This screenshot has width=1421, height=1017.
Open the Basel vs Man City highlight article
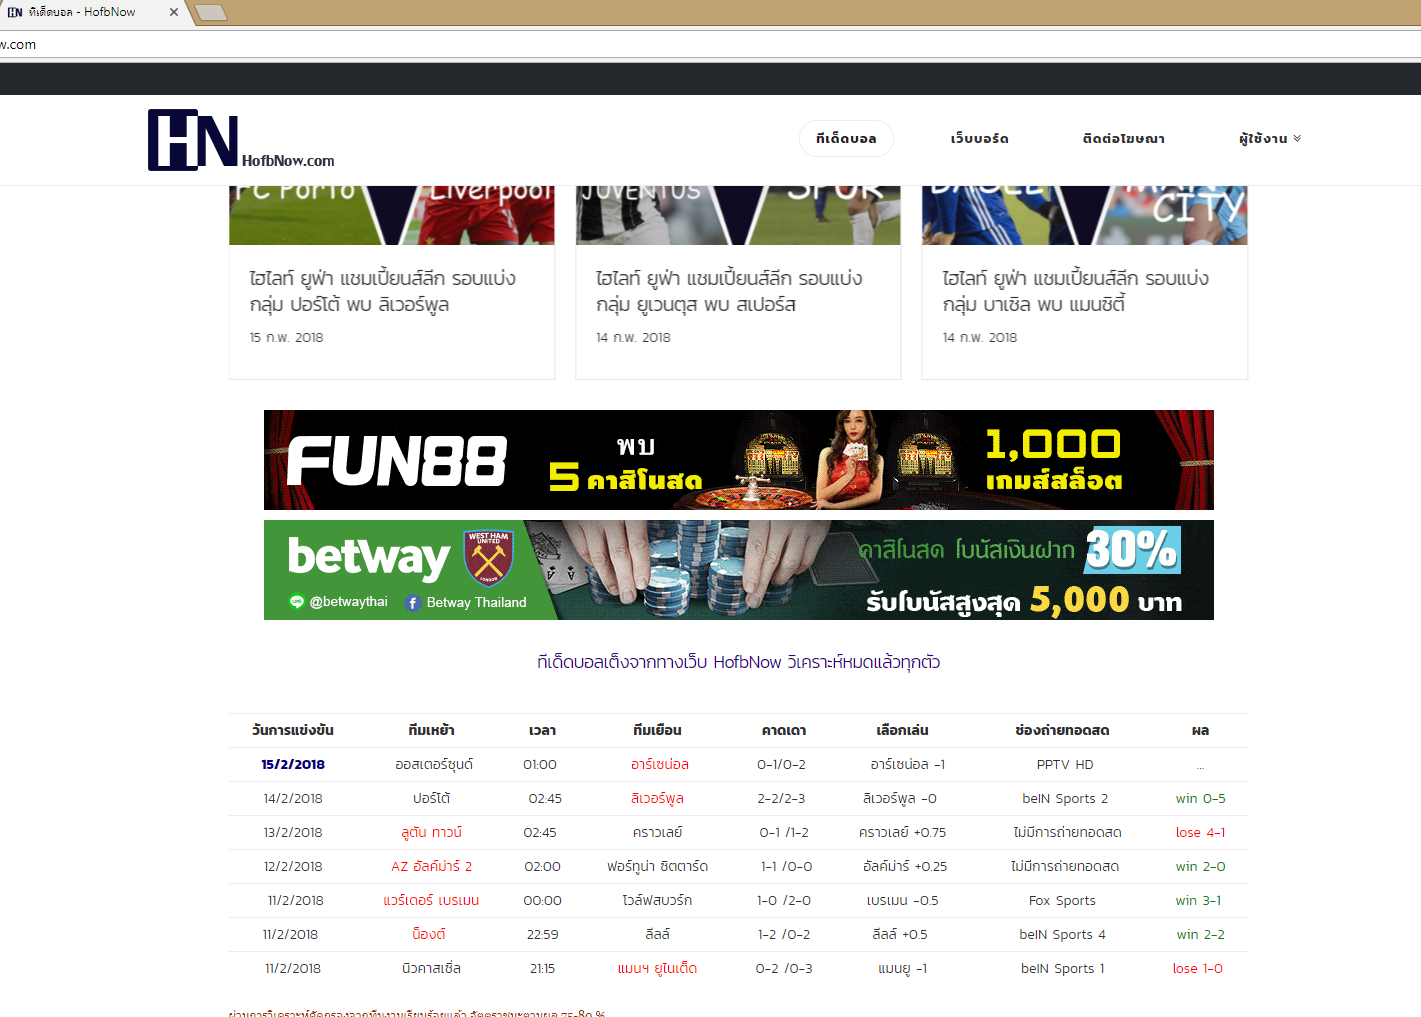(x=1075, y=291)
